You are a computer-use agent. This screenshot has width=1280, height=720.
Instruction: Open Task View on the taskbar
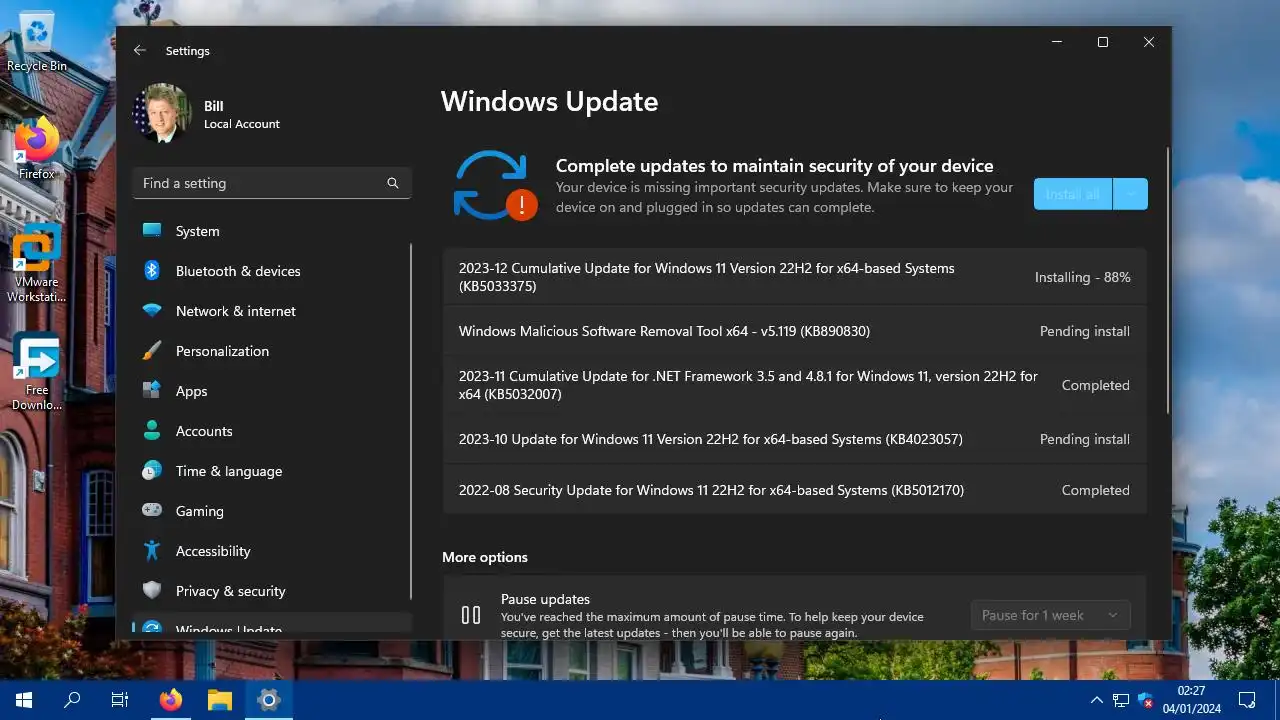(120, 700)
